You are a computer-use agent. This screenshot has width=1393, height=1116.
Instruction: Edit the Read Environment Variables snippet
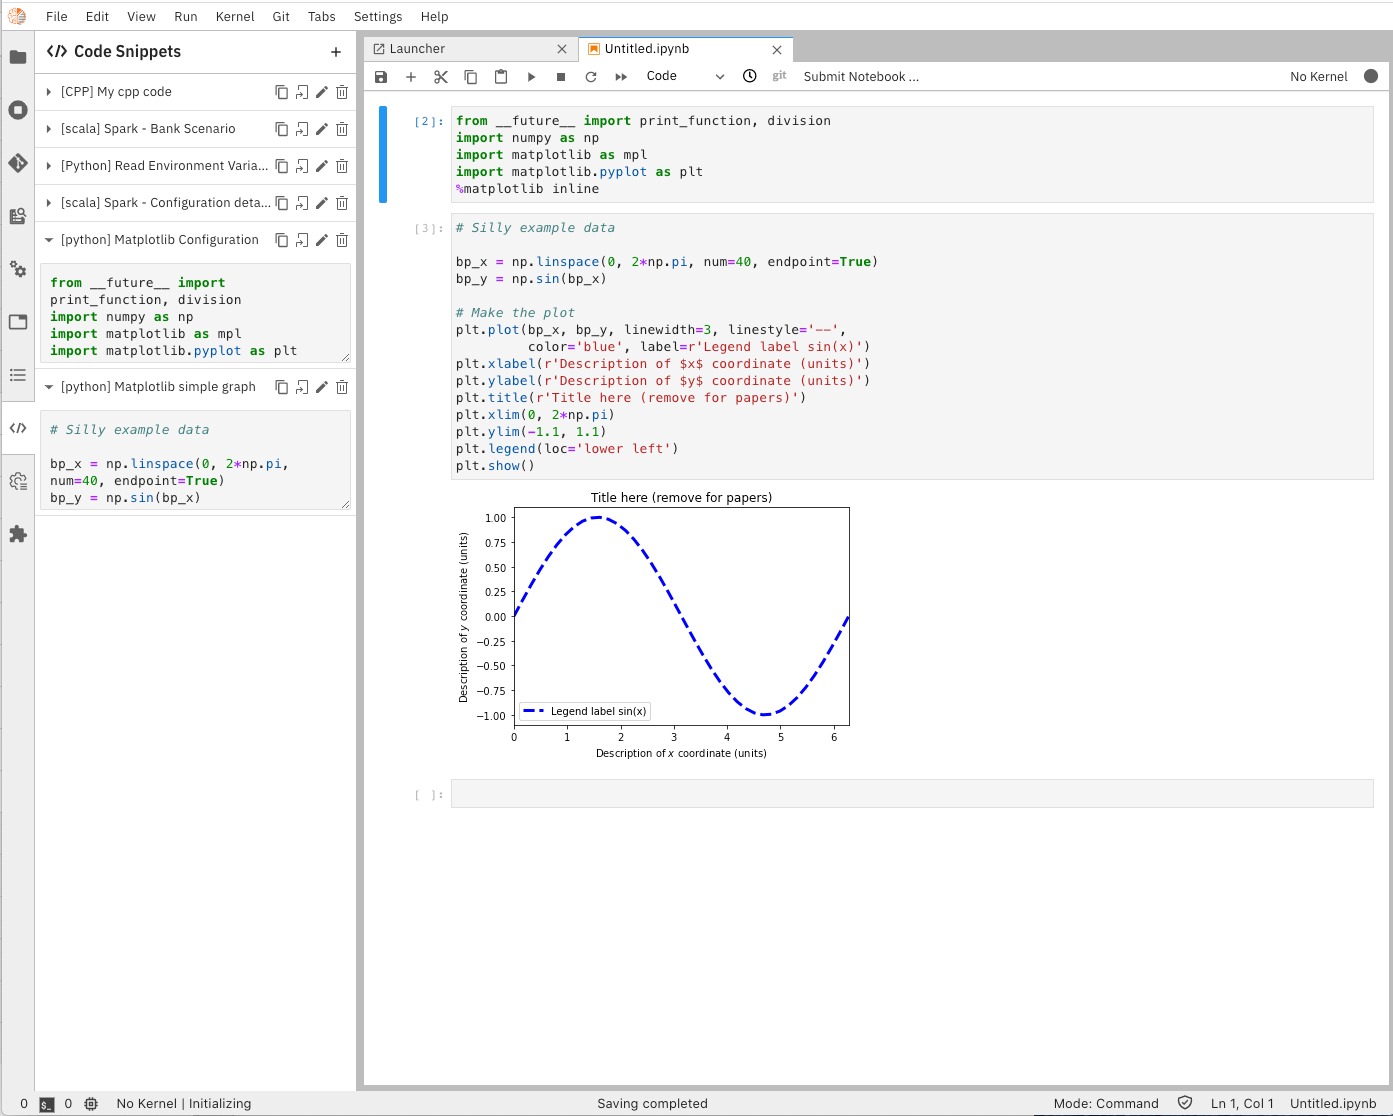[x=322, y=166]
